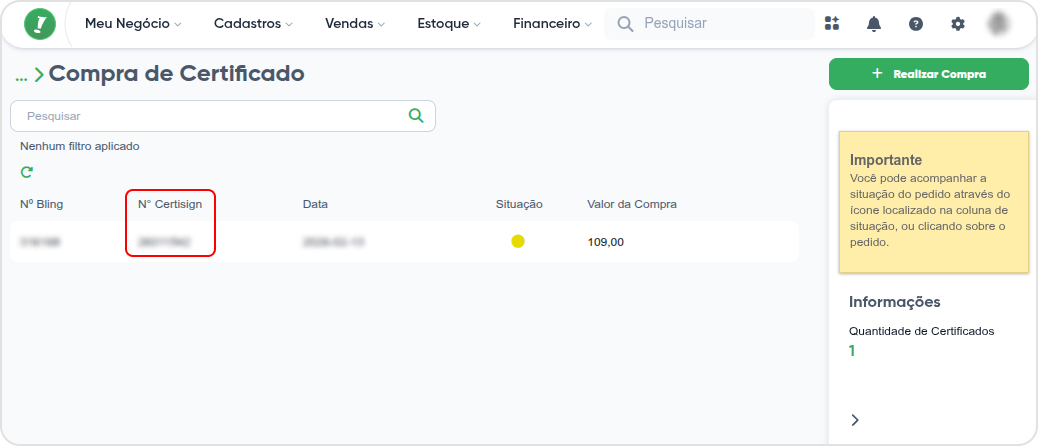1038x446 pixels.
Task: Focus the global Pesquisar search field
Action: coord(709,24)
